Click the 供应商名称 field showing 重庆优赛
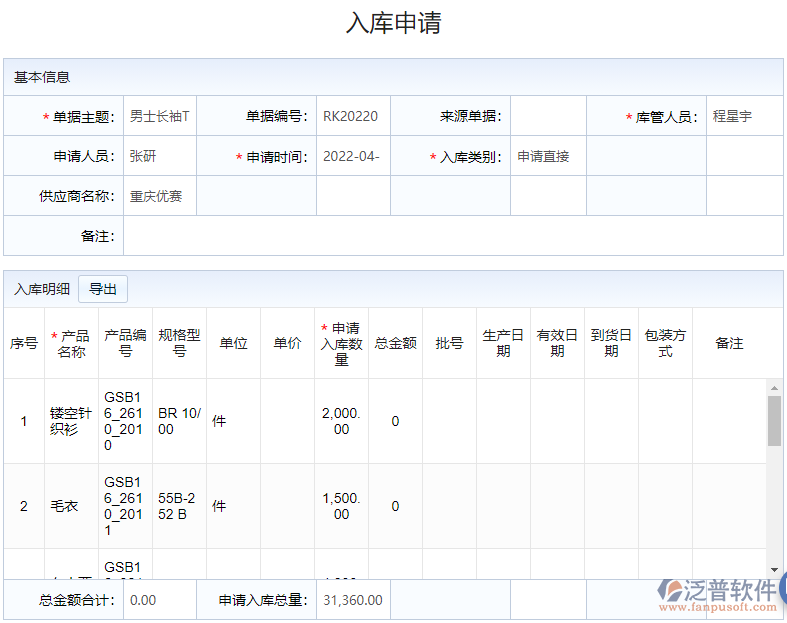This screenshot has height=623, width=787. pos(160,197)
